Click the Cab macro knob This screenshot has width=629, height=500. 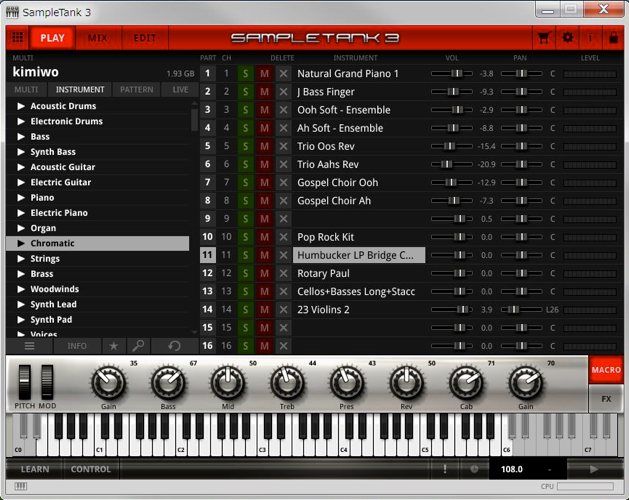pos(466,383)
